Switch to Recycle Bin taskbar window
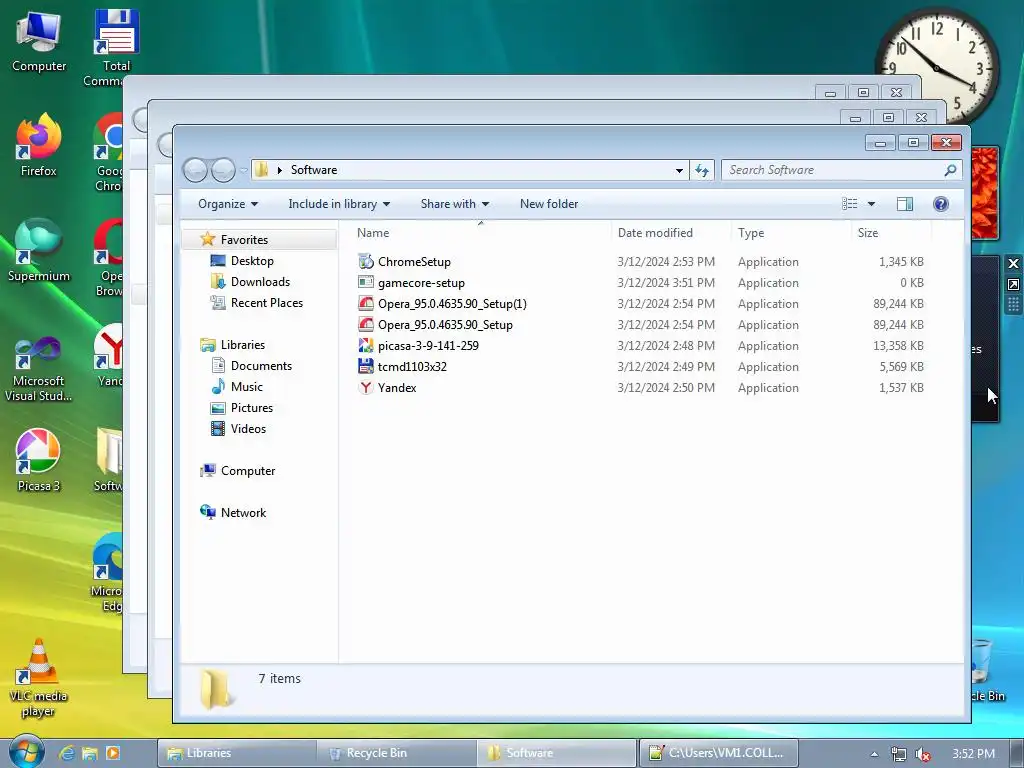 point(396,753)
